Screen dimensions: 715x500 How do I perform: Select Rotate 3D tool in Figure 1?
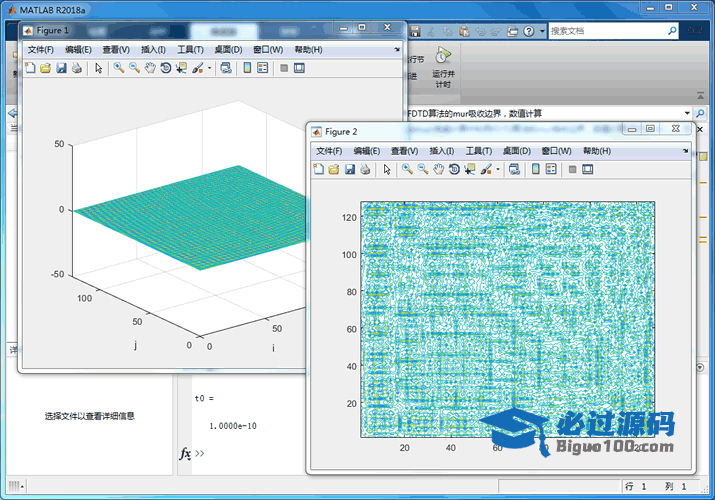pyautogui.click(x=166, y=68)
